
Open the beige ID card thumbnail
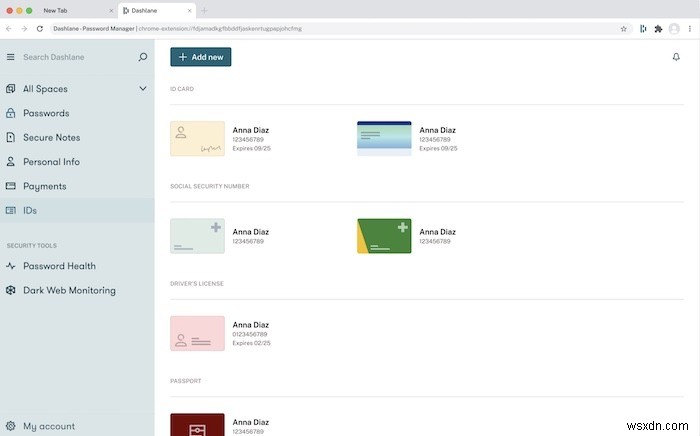(x=197, y=139)
